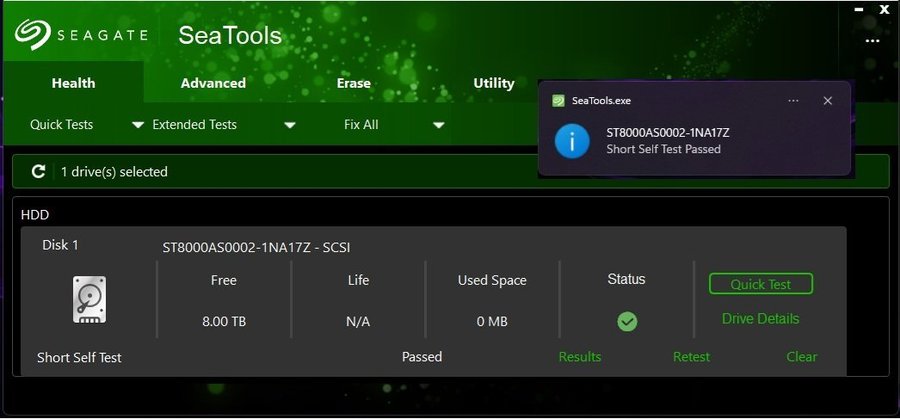Minimize the SeaTools window
The width and height of the screenshot is (900, 419).
pyautogui.click(x=859, y=10)
